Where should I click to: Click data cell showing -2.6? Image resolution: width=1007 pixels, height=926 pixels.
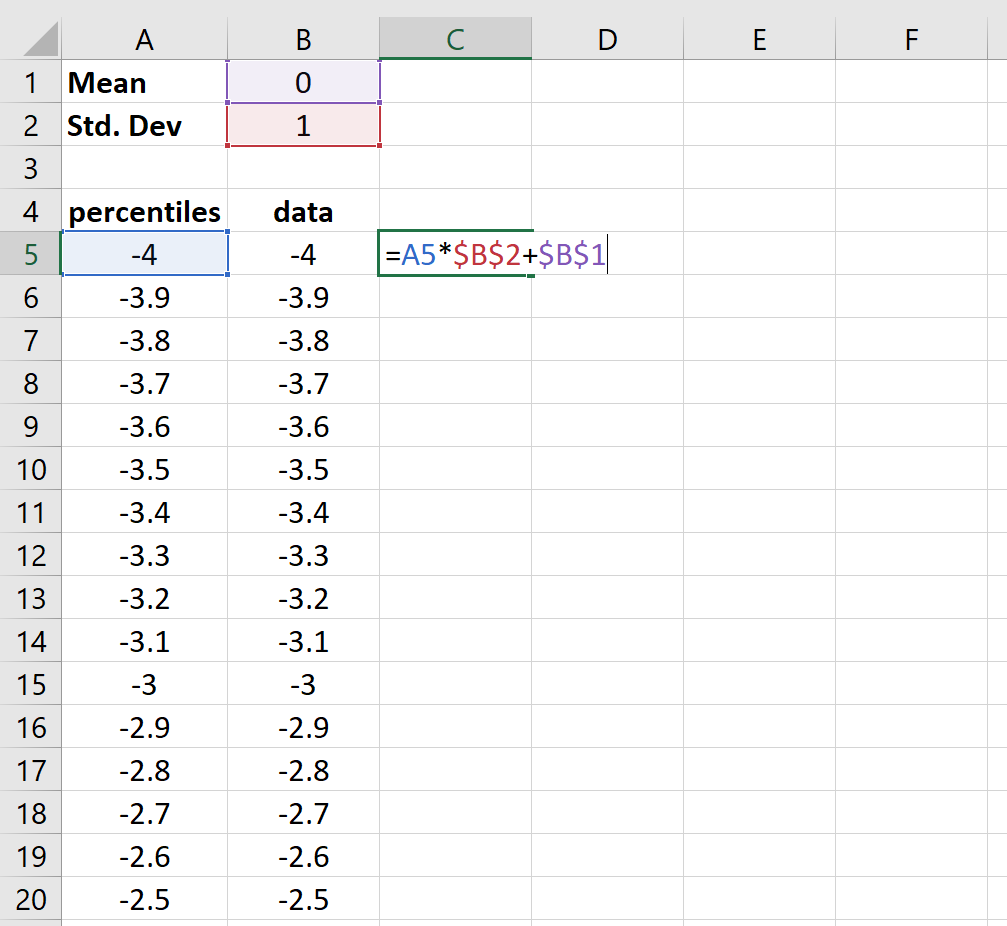pyautogui.click(x=303, y=857)
